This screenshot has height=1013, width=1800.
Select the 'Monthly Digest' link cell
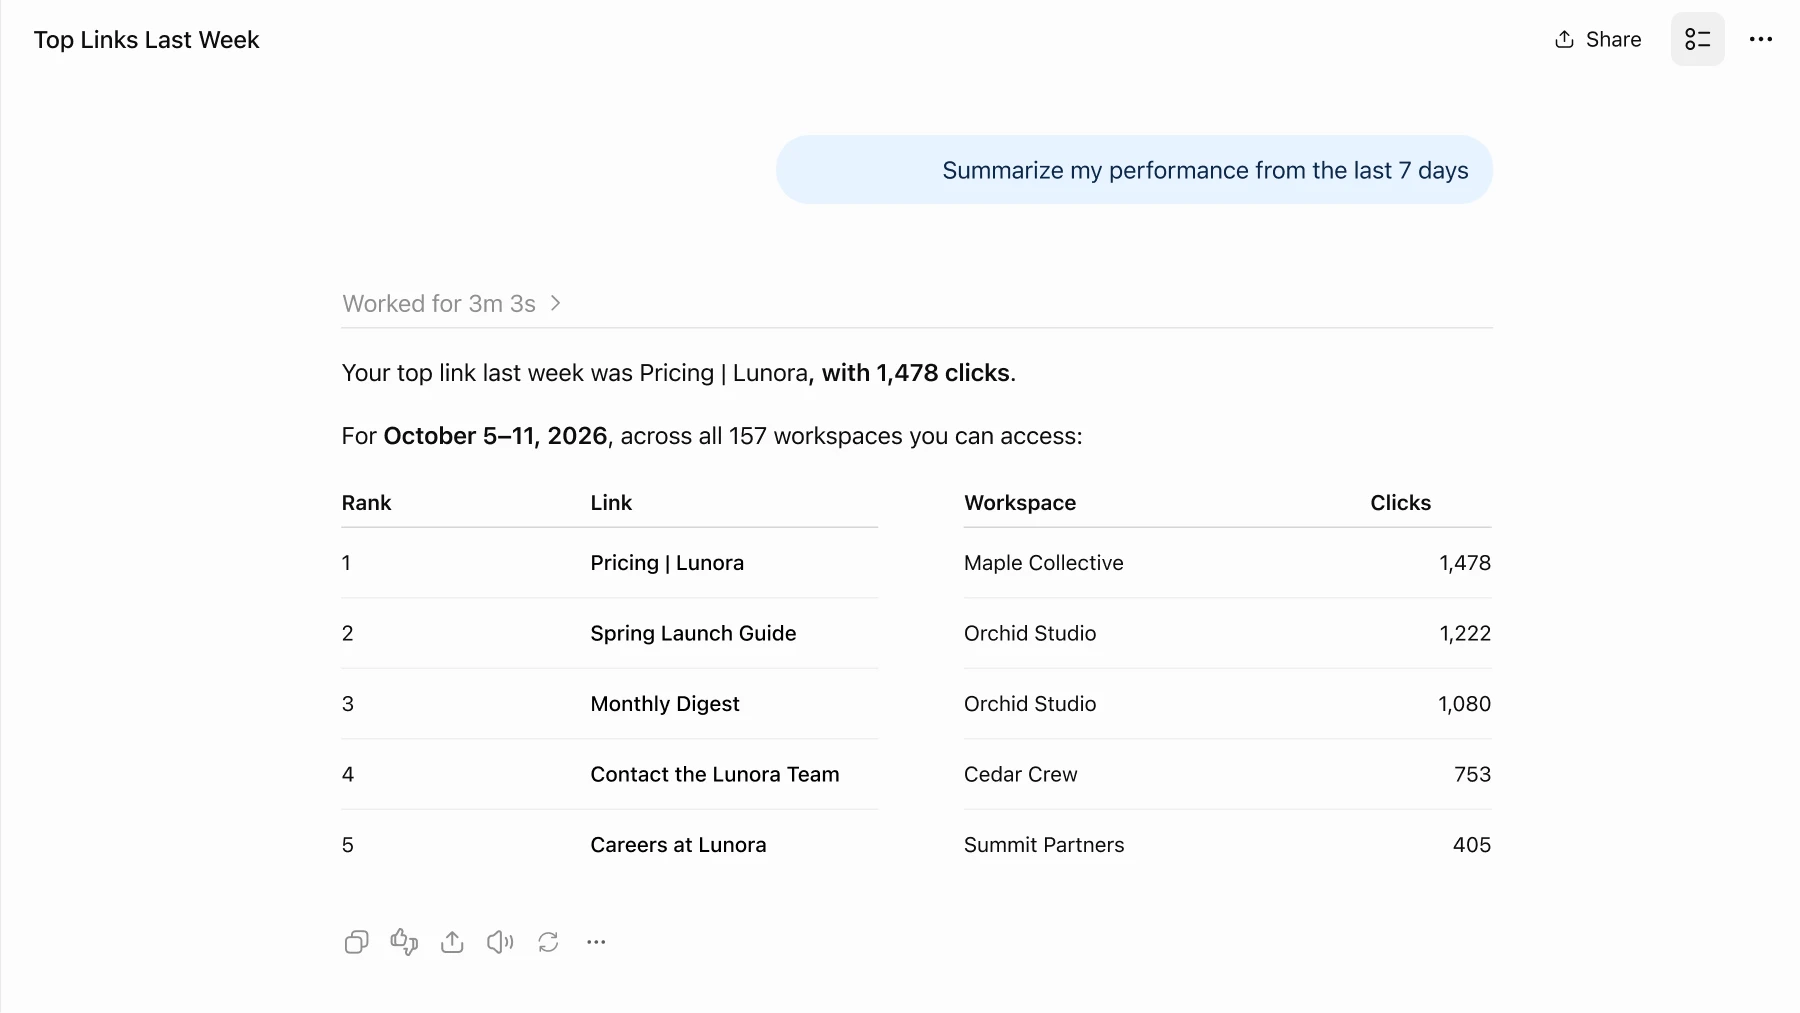pyautogui.click(x=665, y=704)
